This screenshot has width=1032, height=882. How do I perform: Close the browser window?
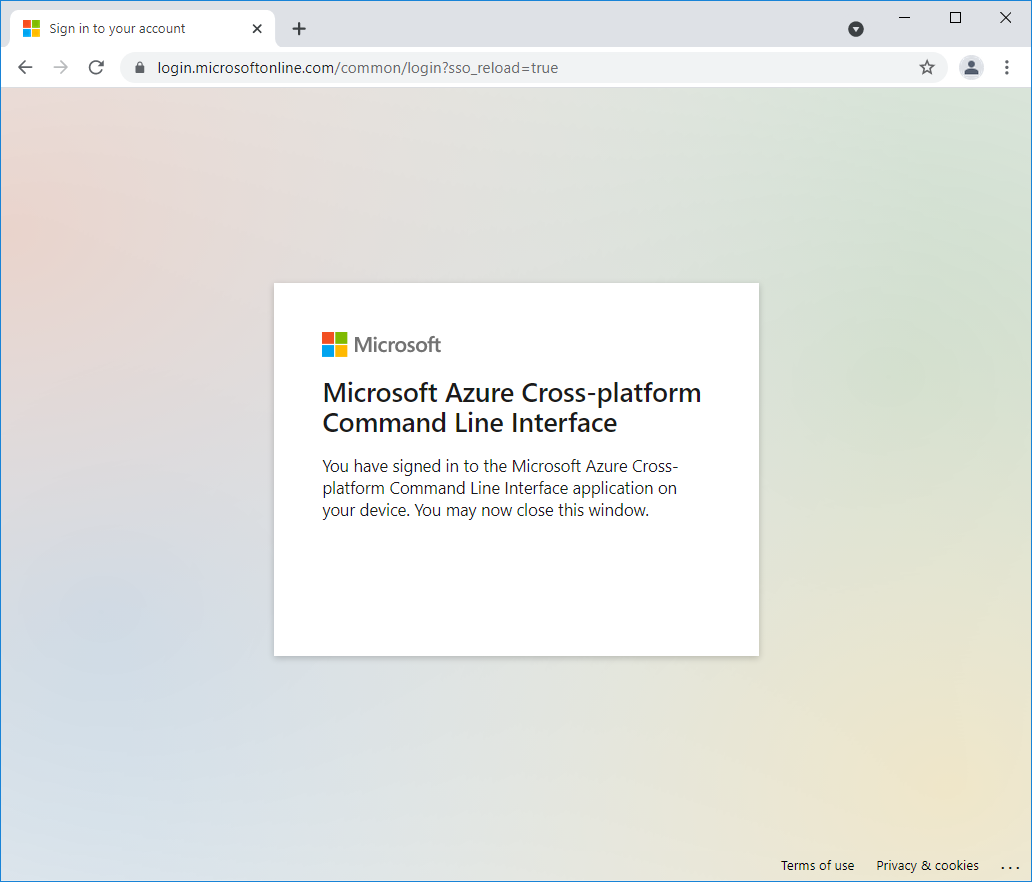coord(1005,18)
